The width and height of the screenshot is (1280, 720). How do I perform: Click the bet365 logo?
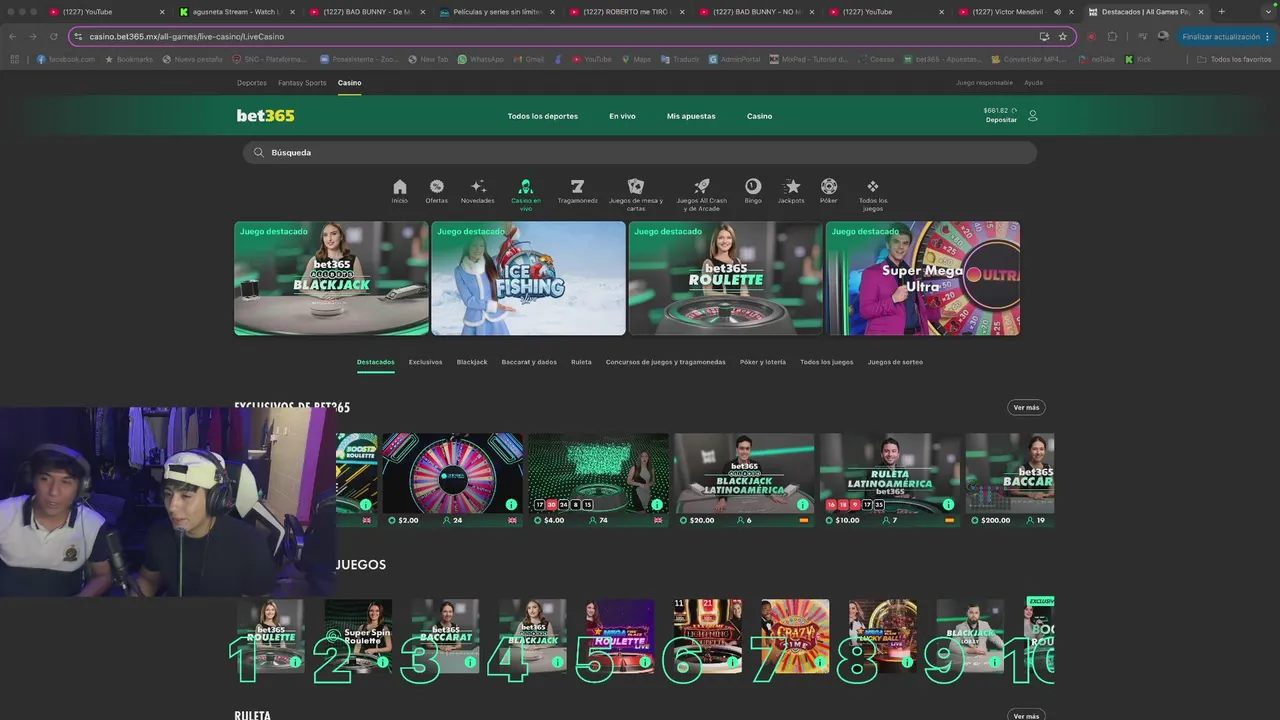(x=265, y=116)
